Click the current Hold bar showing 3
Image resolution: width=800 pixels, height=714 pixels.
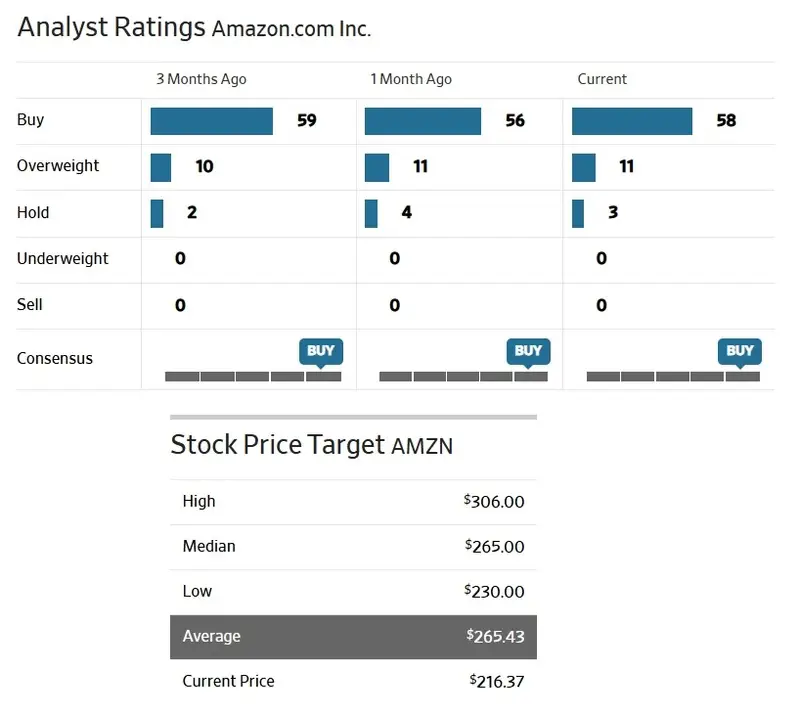[578, 213]
